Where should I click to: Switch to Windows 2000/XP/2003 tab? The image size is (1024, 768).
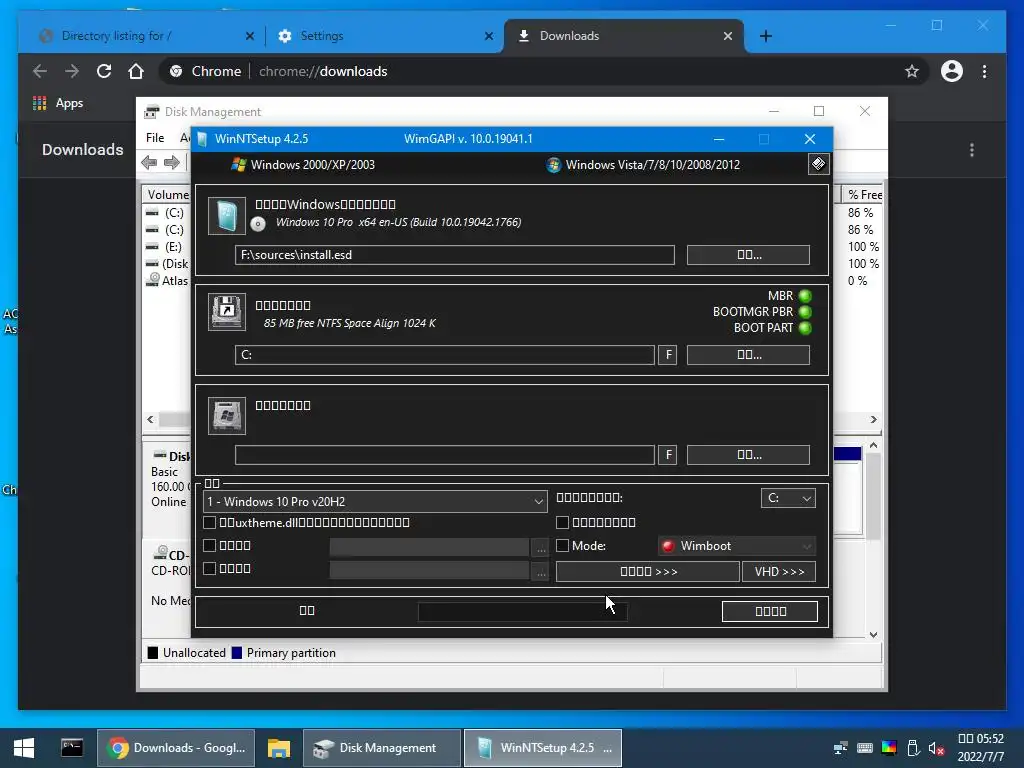click(x=304, y=165)
